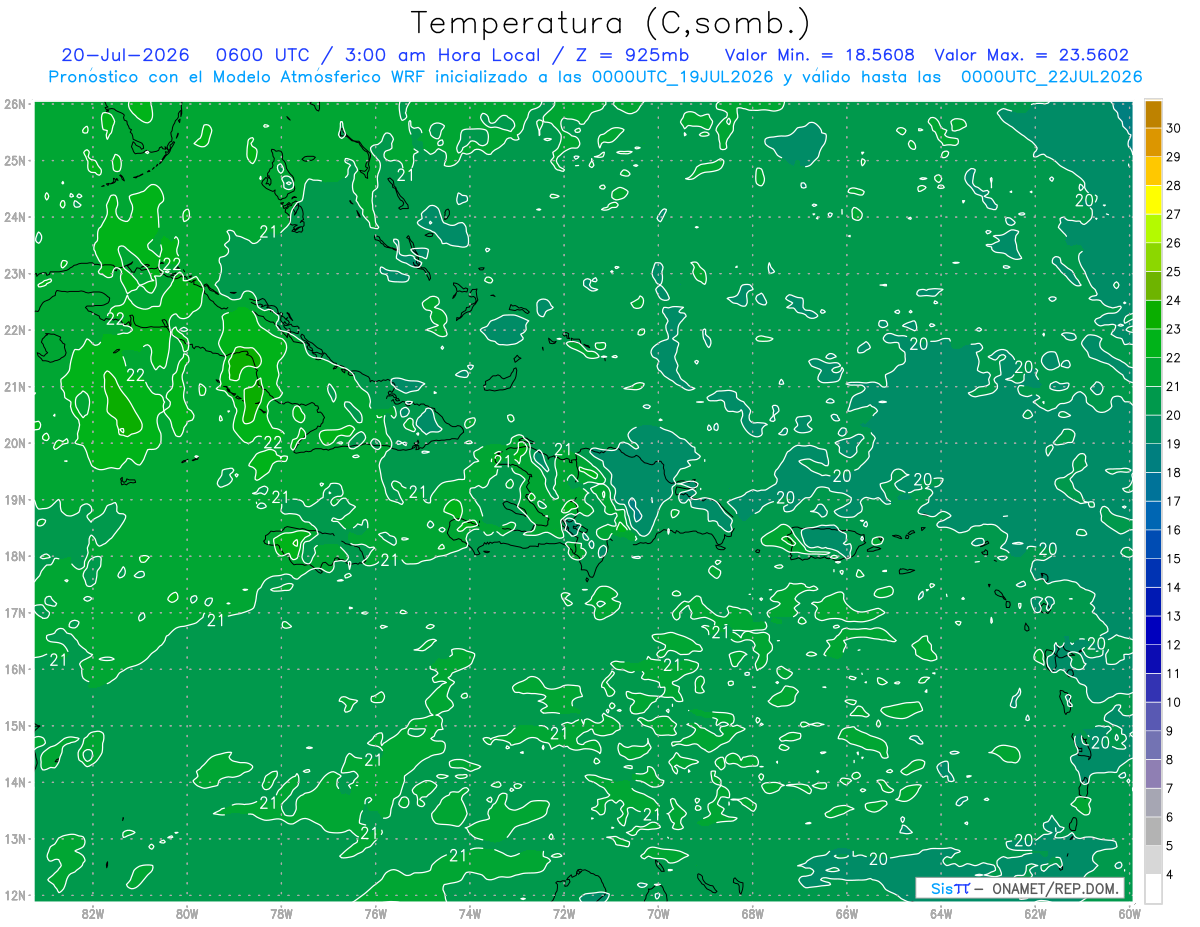
Task: Click the legend value 5
Action: click(1172, 846)
